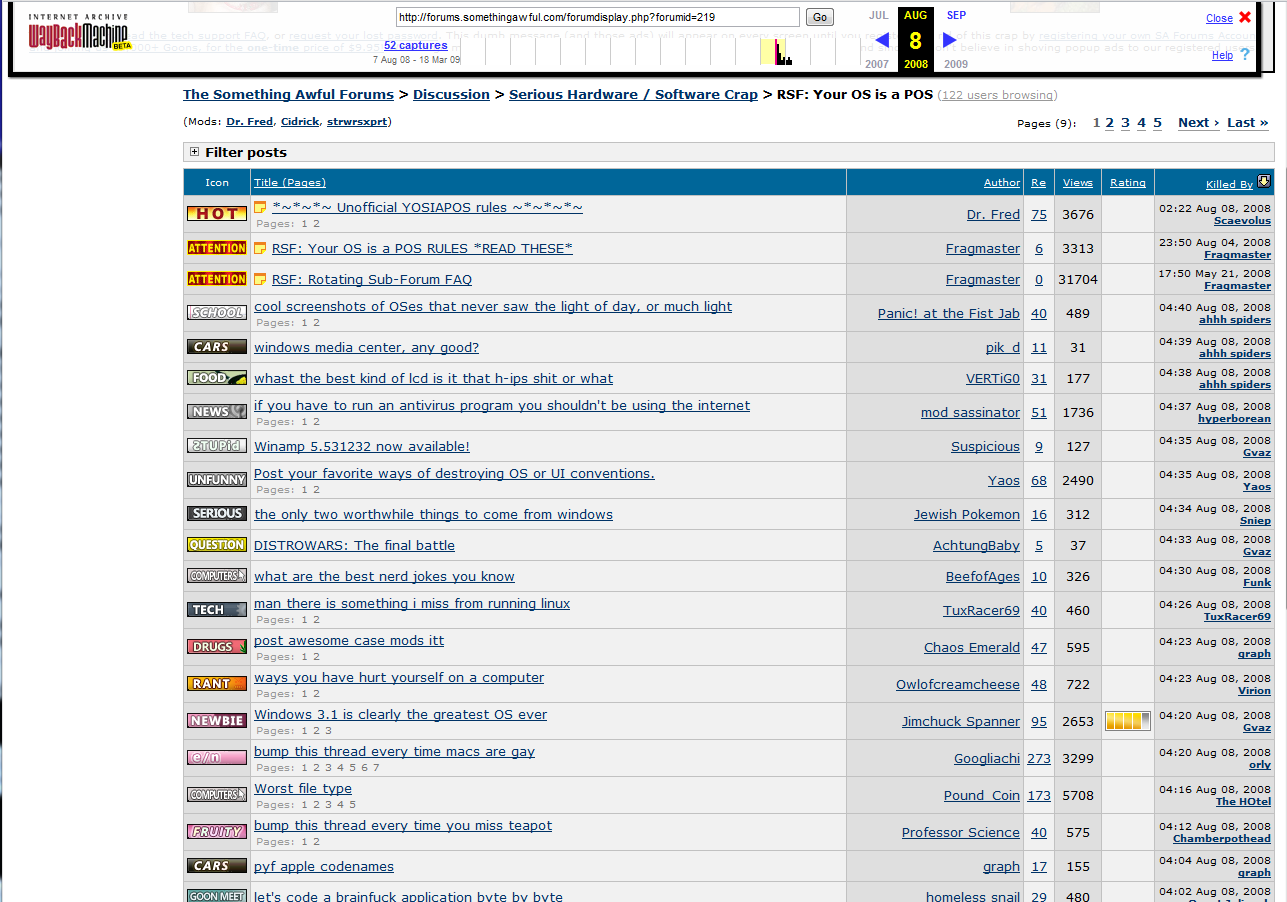Screen dimensions: 1287x902
Task: Open 'DISTROWARS: The final battle' thread
Action: [x=354, y=545]
